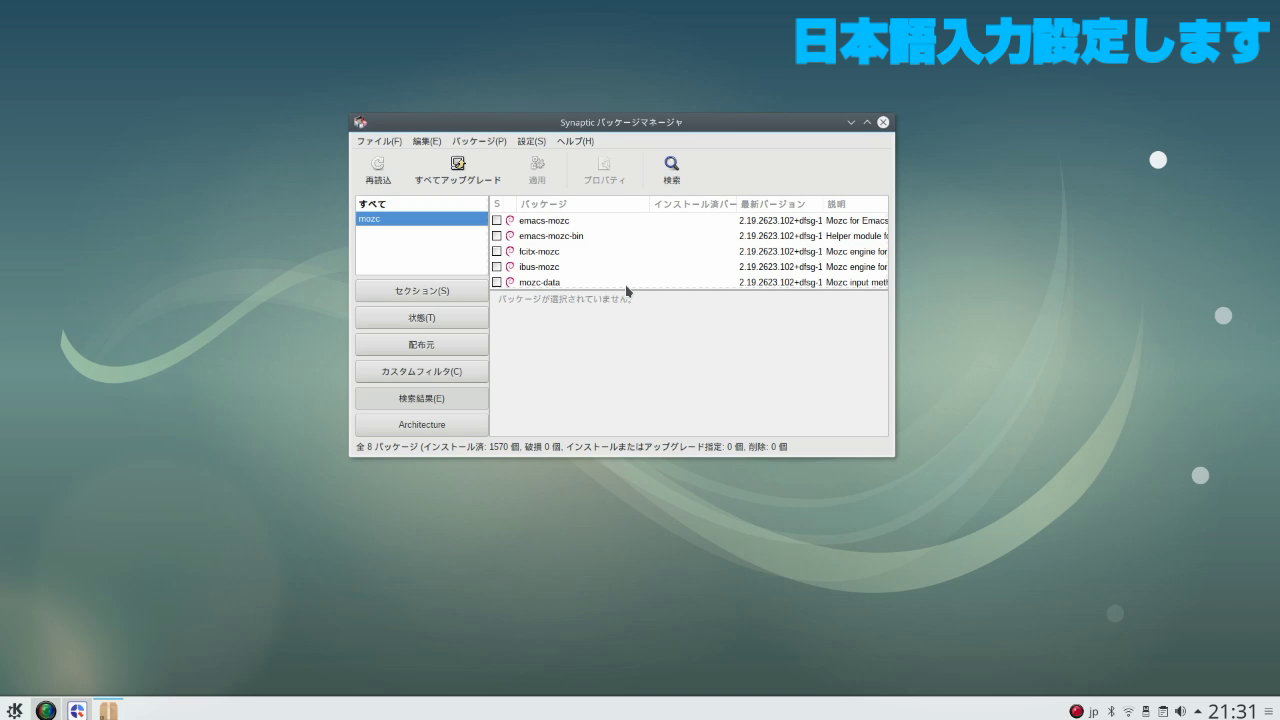Tick the checkbox for ibus-mozc

tap(496, 267)
